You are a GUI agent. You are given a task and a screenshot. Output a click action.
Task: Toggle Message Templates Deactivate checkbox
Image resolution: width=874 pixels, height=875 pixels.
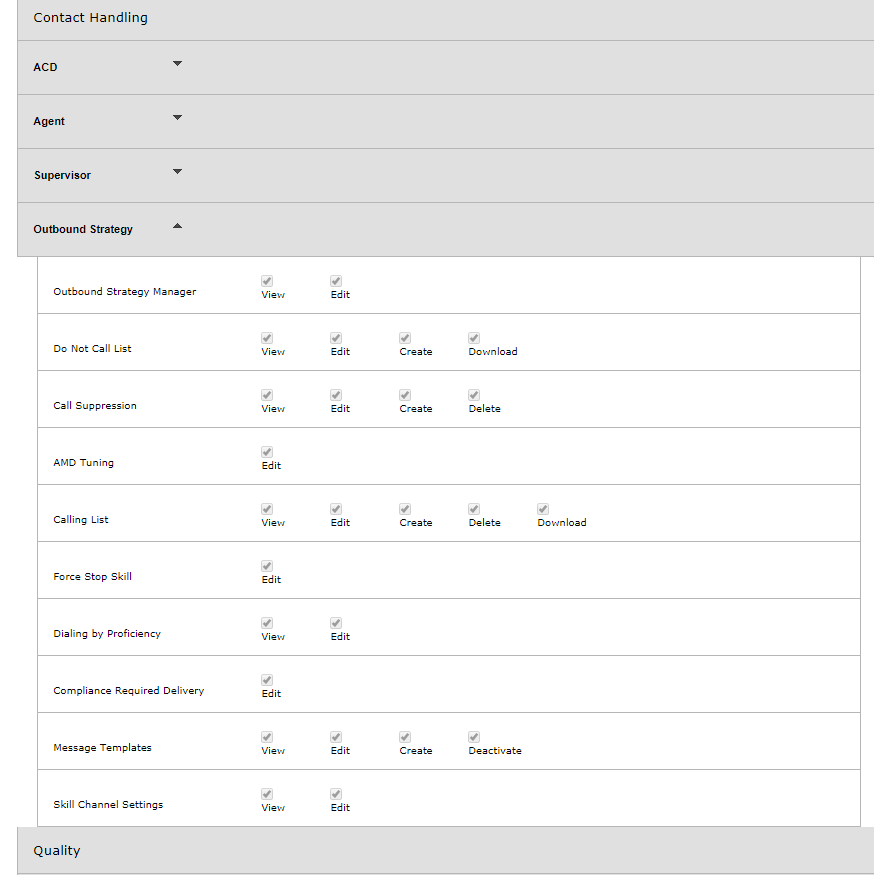(x=474, y=738)
